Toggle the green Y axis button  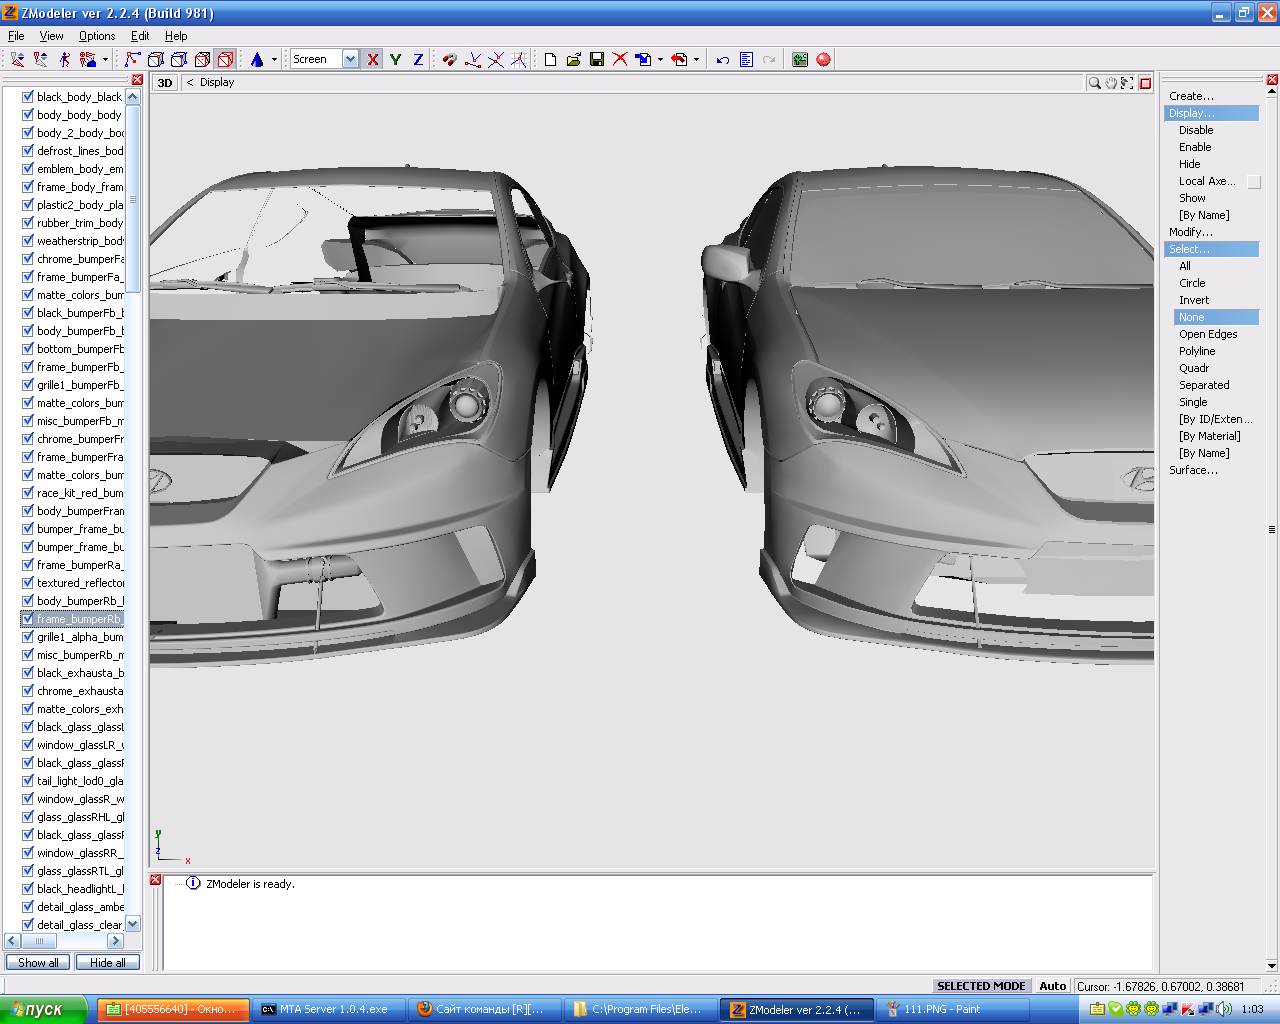pos(396,60)
